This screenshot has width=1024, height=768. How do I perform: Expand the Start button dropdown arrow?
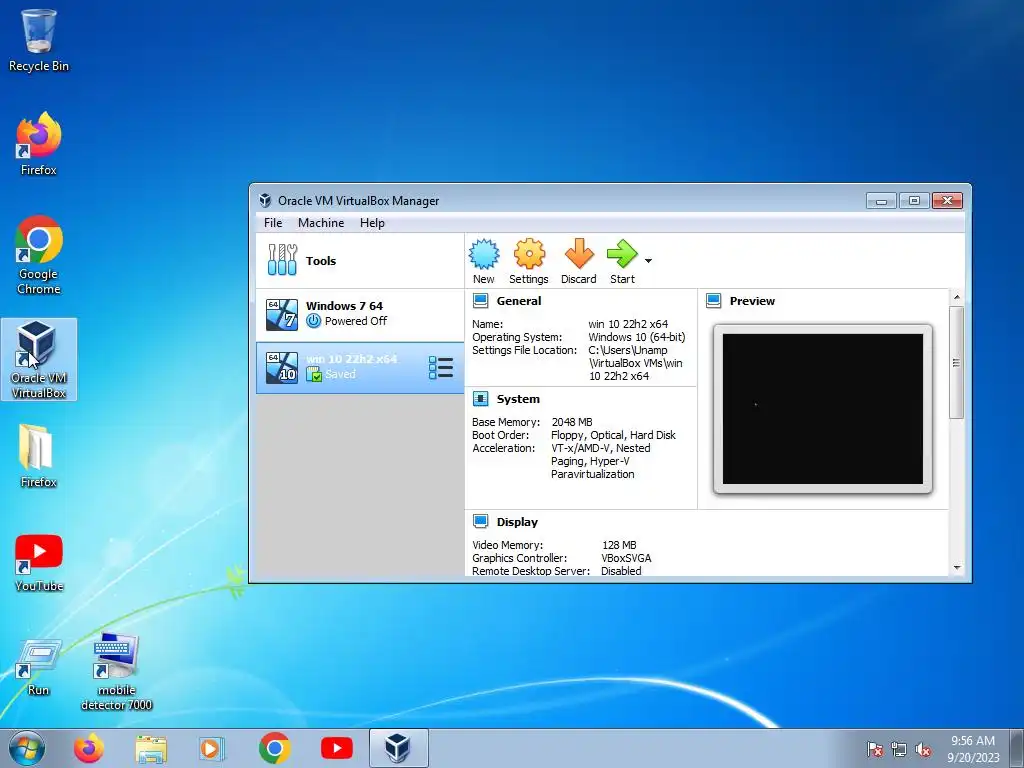648,261
